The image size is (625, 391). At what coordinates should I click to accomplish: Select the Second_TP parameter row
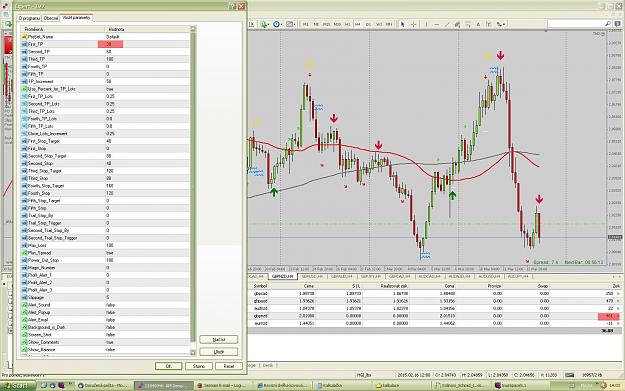pos(106,52)
